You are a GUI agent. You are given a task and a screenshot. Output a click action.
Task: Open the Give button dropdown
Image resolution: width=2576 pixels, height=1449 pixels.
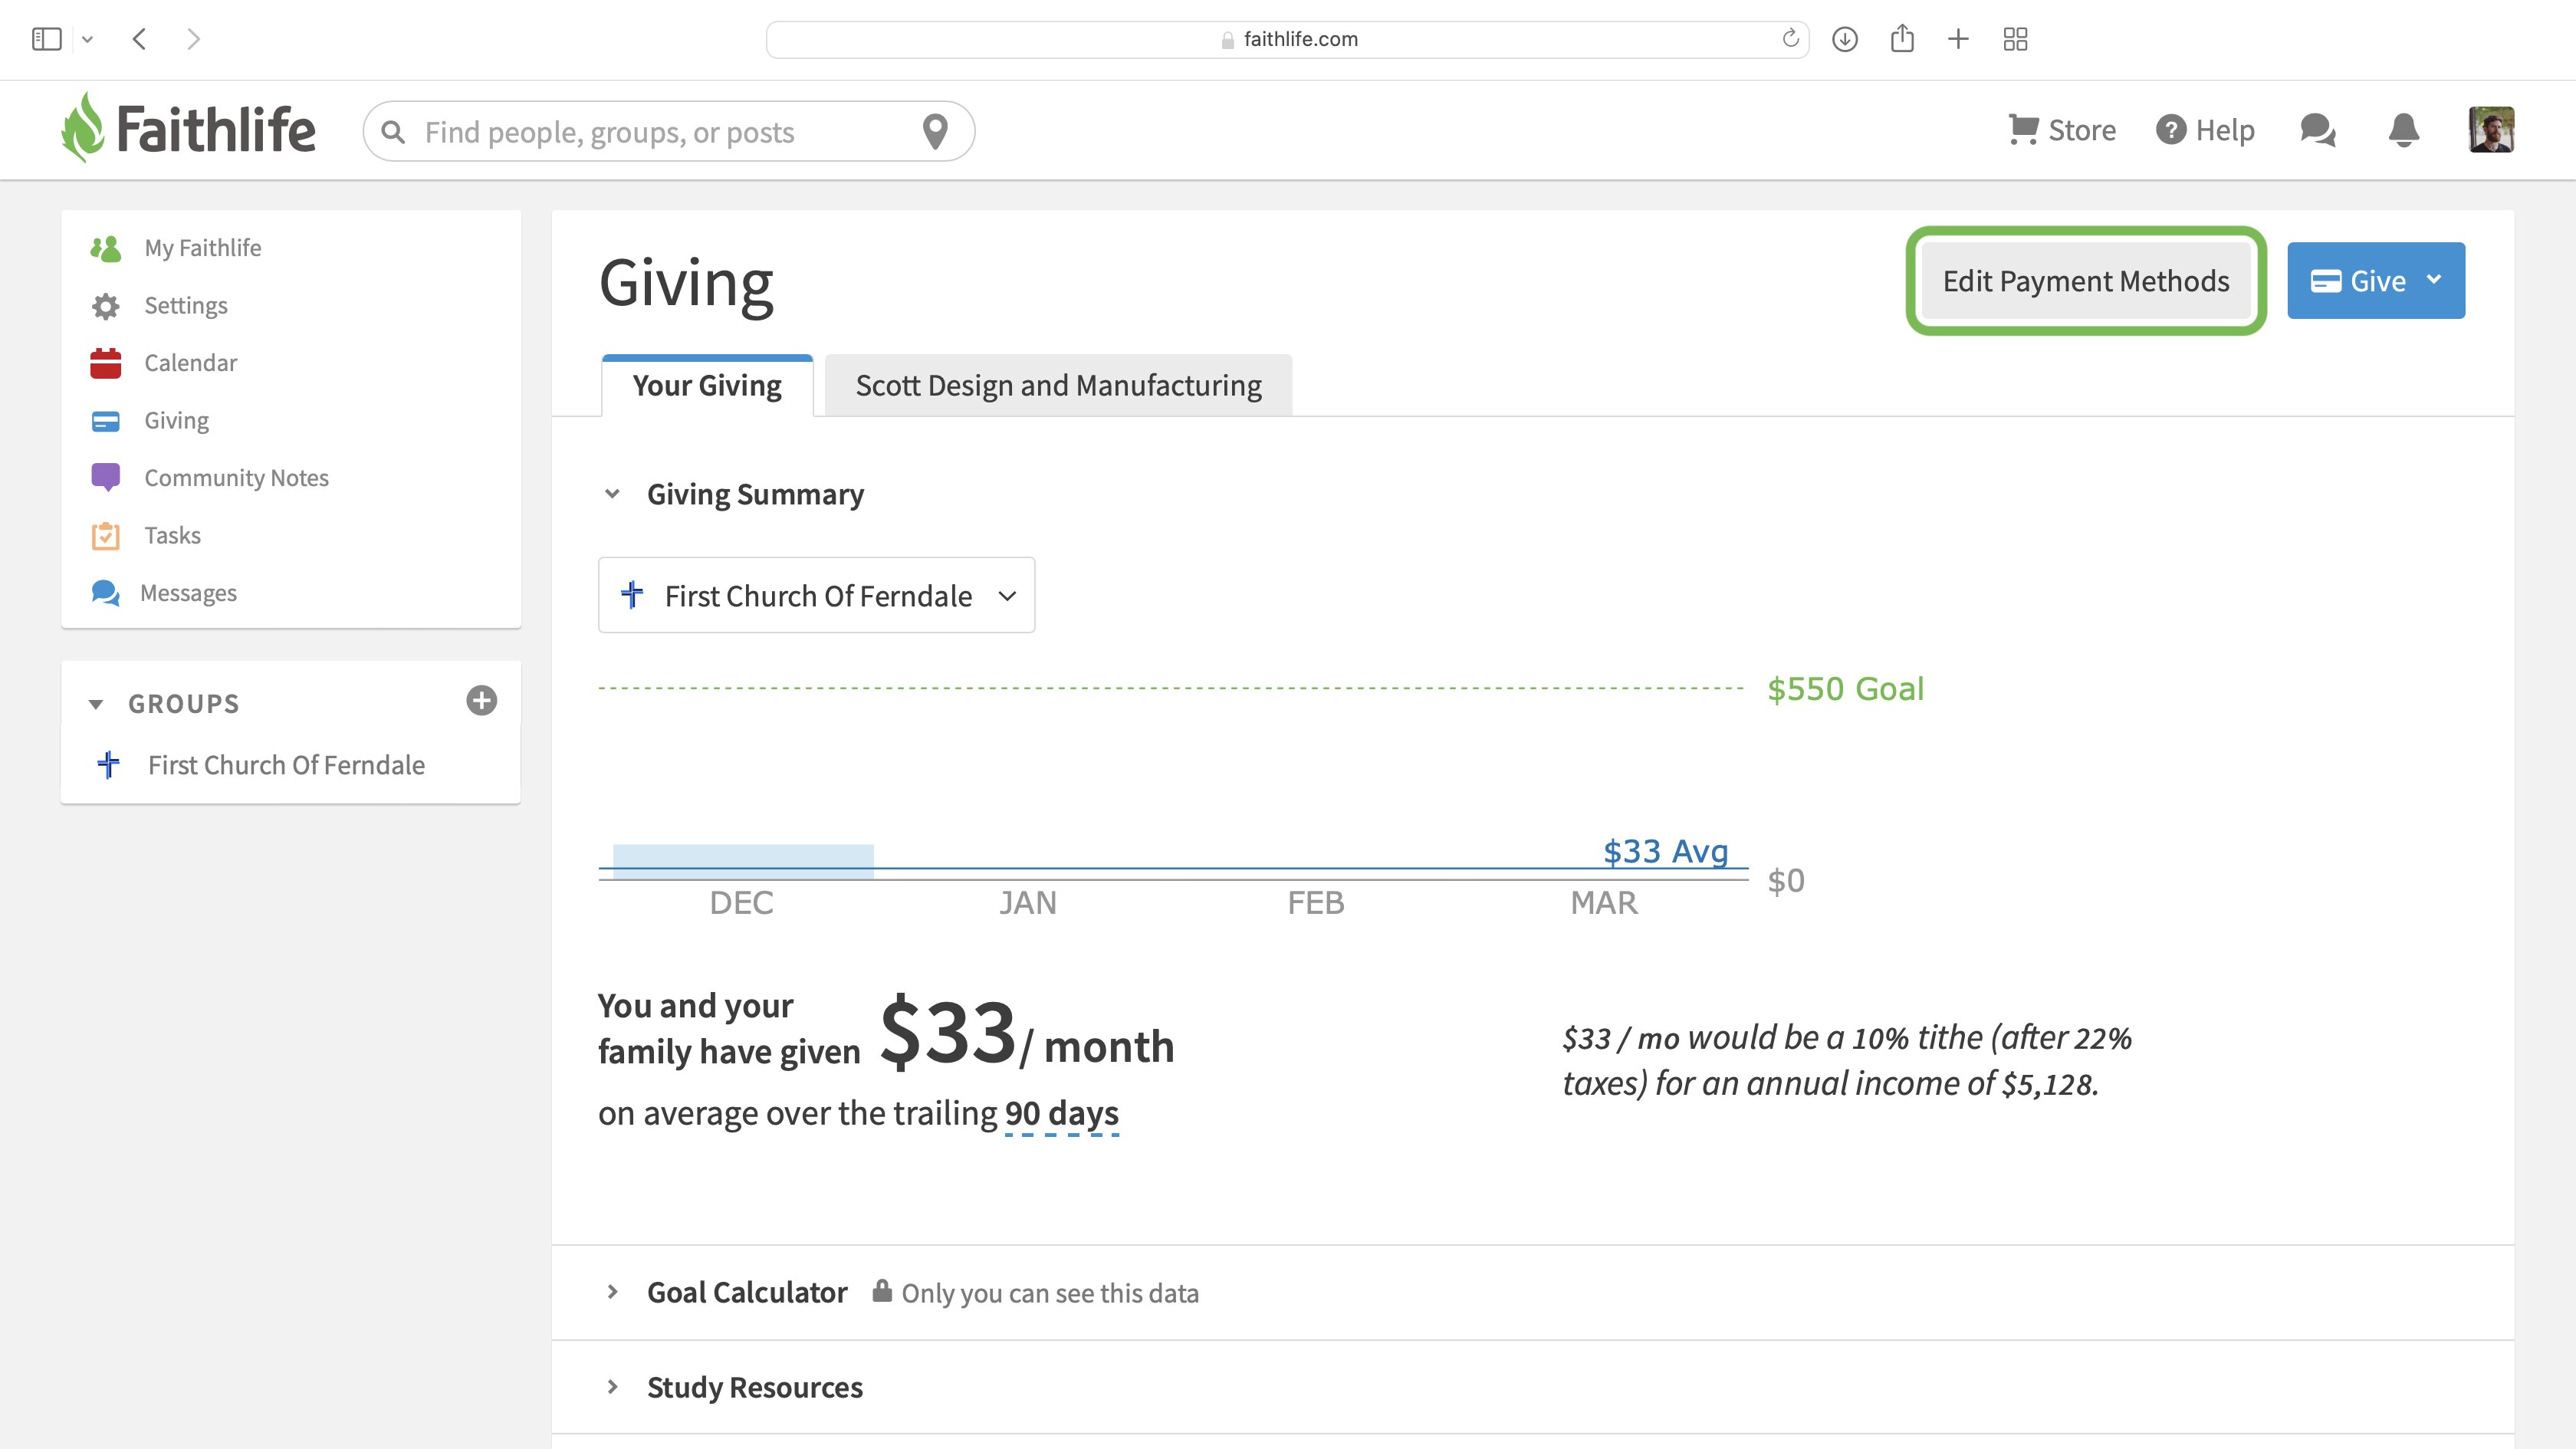click(2376, 281)
